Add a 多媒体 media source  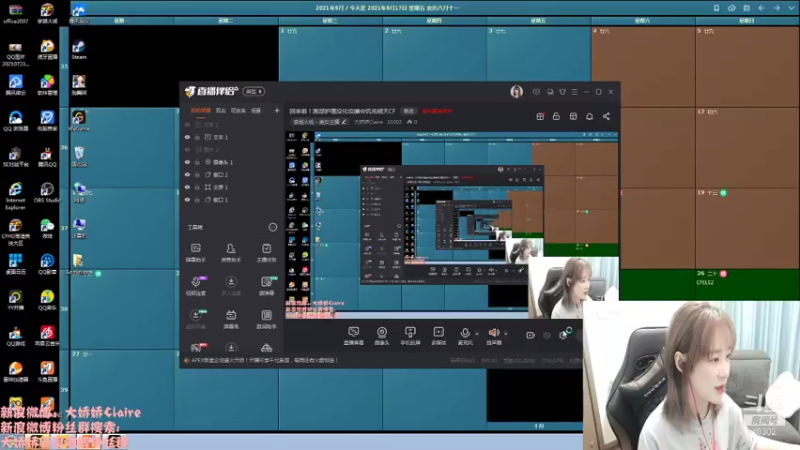(x=438, y=336)
